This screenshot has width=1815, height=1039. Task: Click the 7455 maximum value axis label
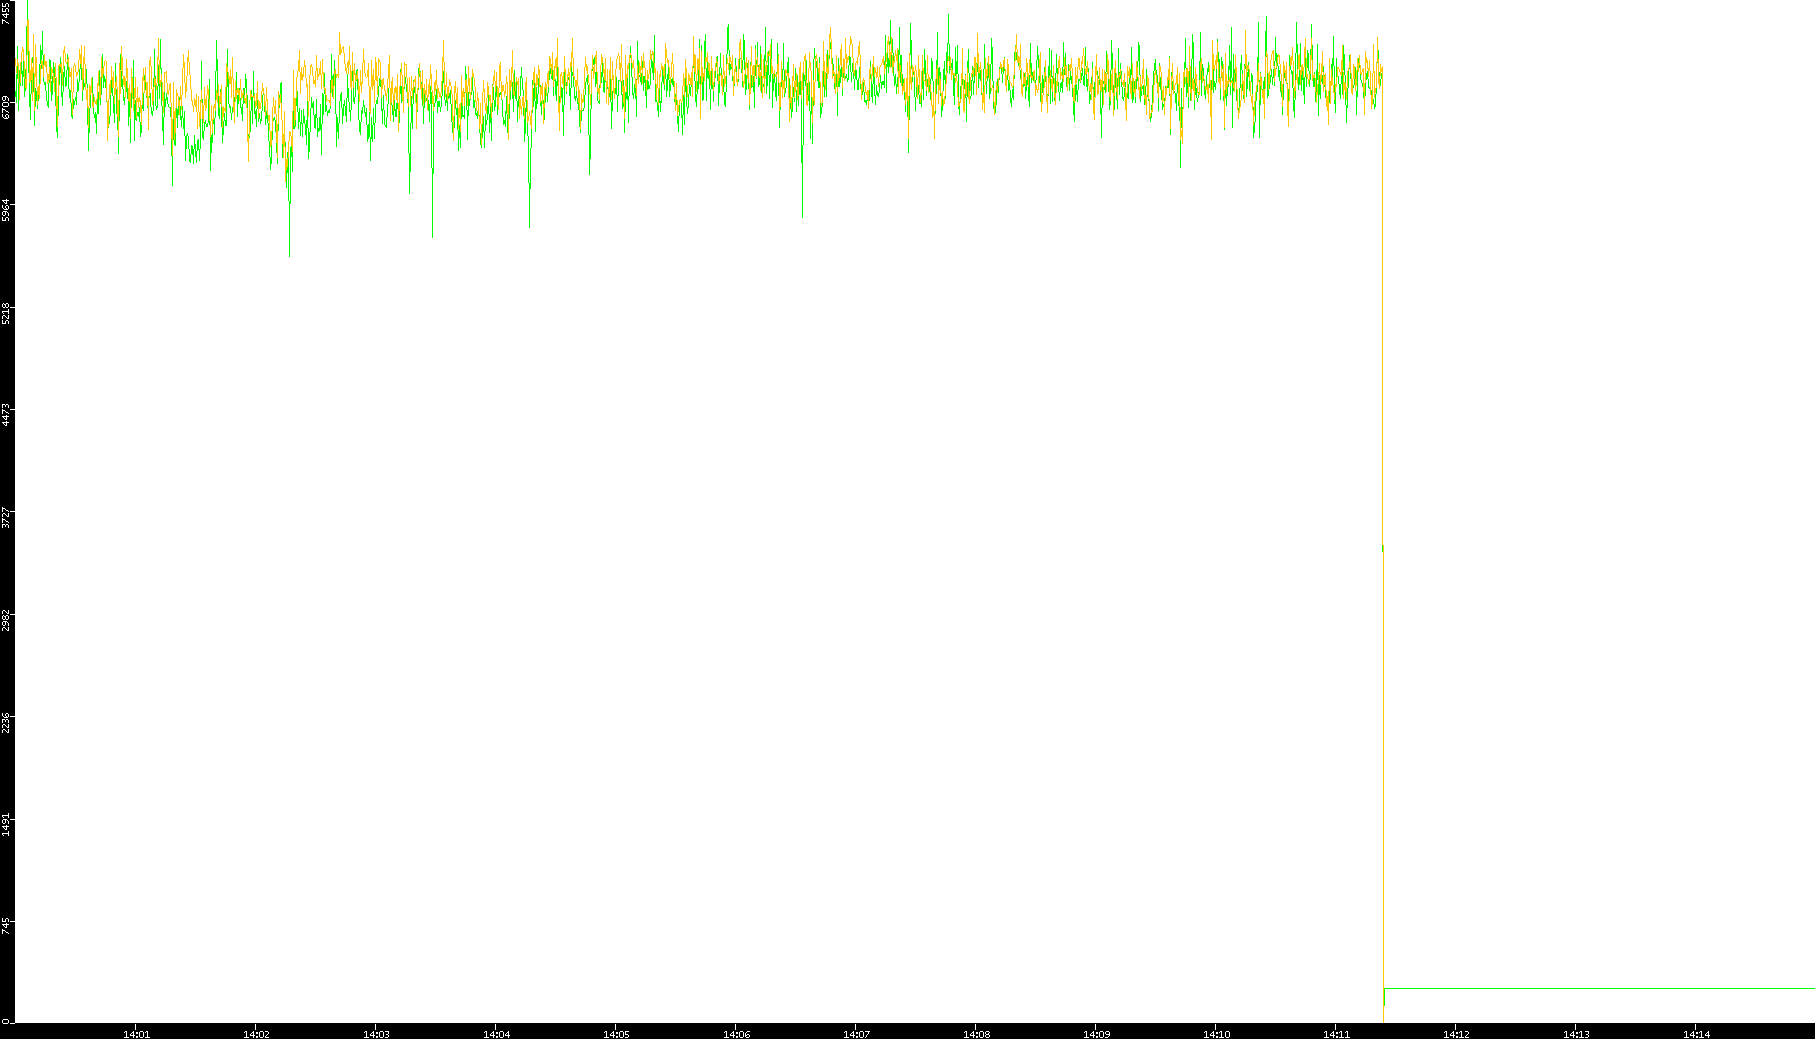[x=7, y=13]
